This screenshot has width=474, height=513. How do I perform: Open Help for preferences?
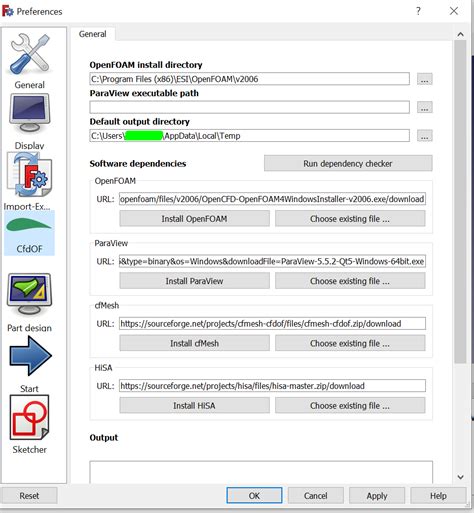pos(438,496)
